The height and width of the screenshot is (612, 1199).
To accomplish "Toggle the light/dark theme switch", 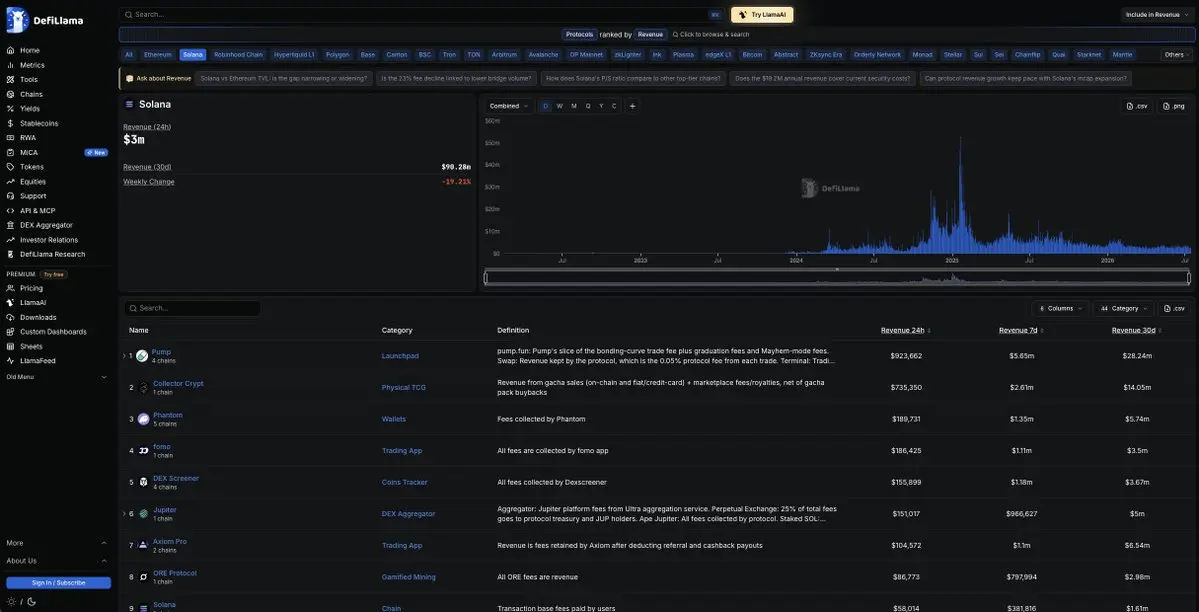I will (21, 601).
